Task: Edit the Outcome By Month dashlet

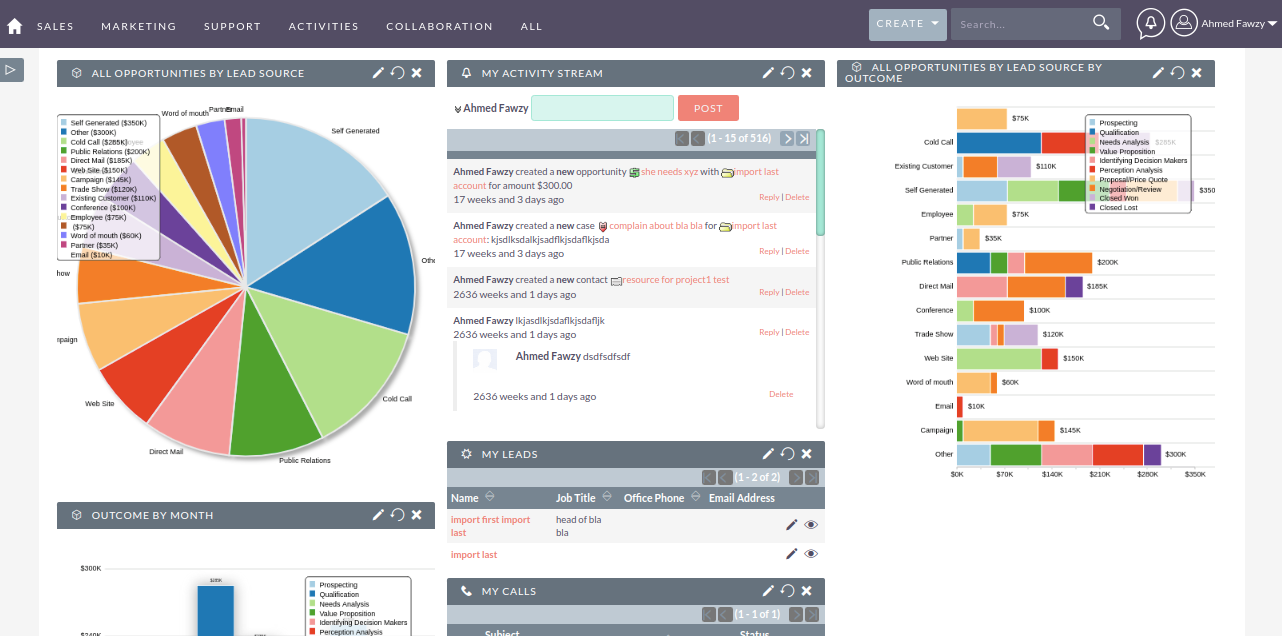Action: 378,515
